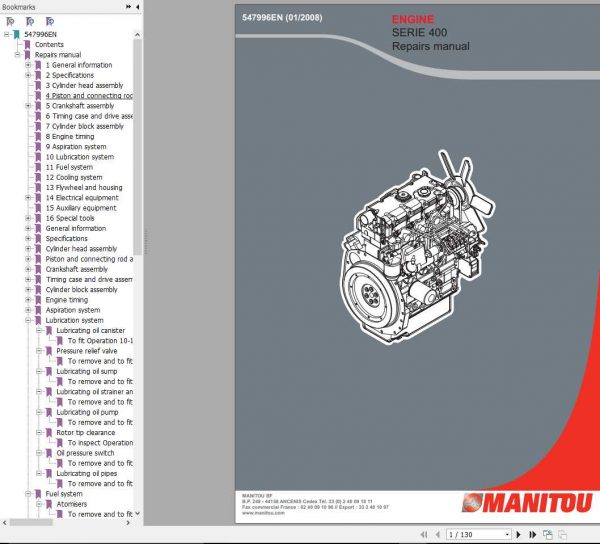Screen dimensions: 600x544
Task: Collapse the Lubrication system node (unnumbered)
Action: [28, 320]
